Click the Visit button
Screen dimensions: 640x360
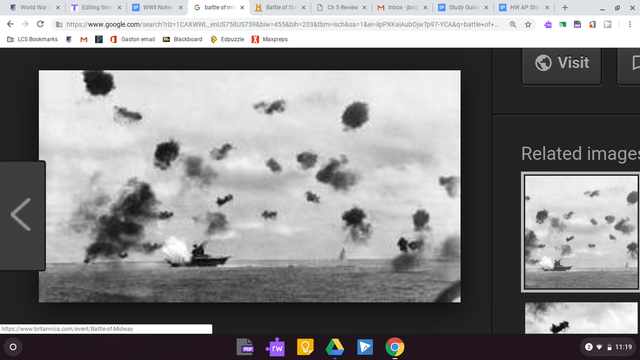click(x=562, y=64)
